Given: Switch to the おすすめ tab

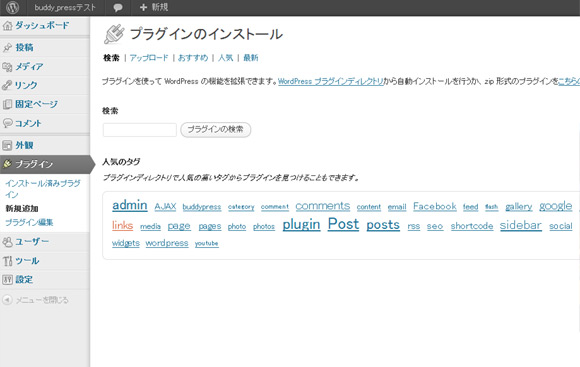Looking at the screenshot, I should (193, 58).
